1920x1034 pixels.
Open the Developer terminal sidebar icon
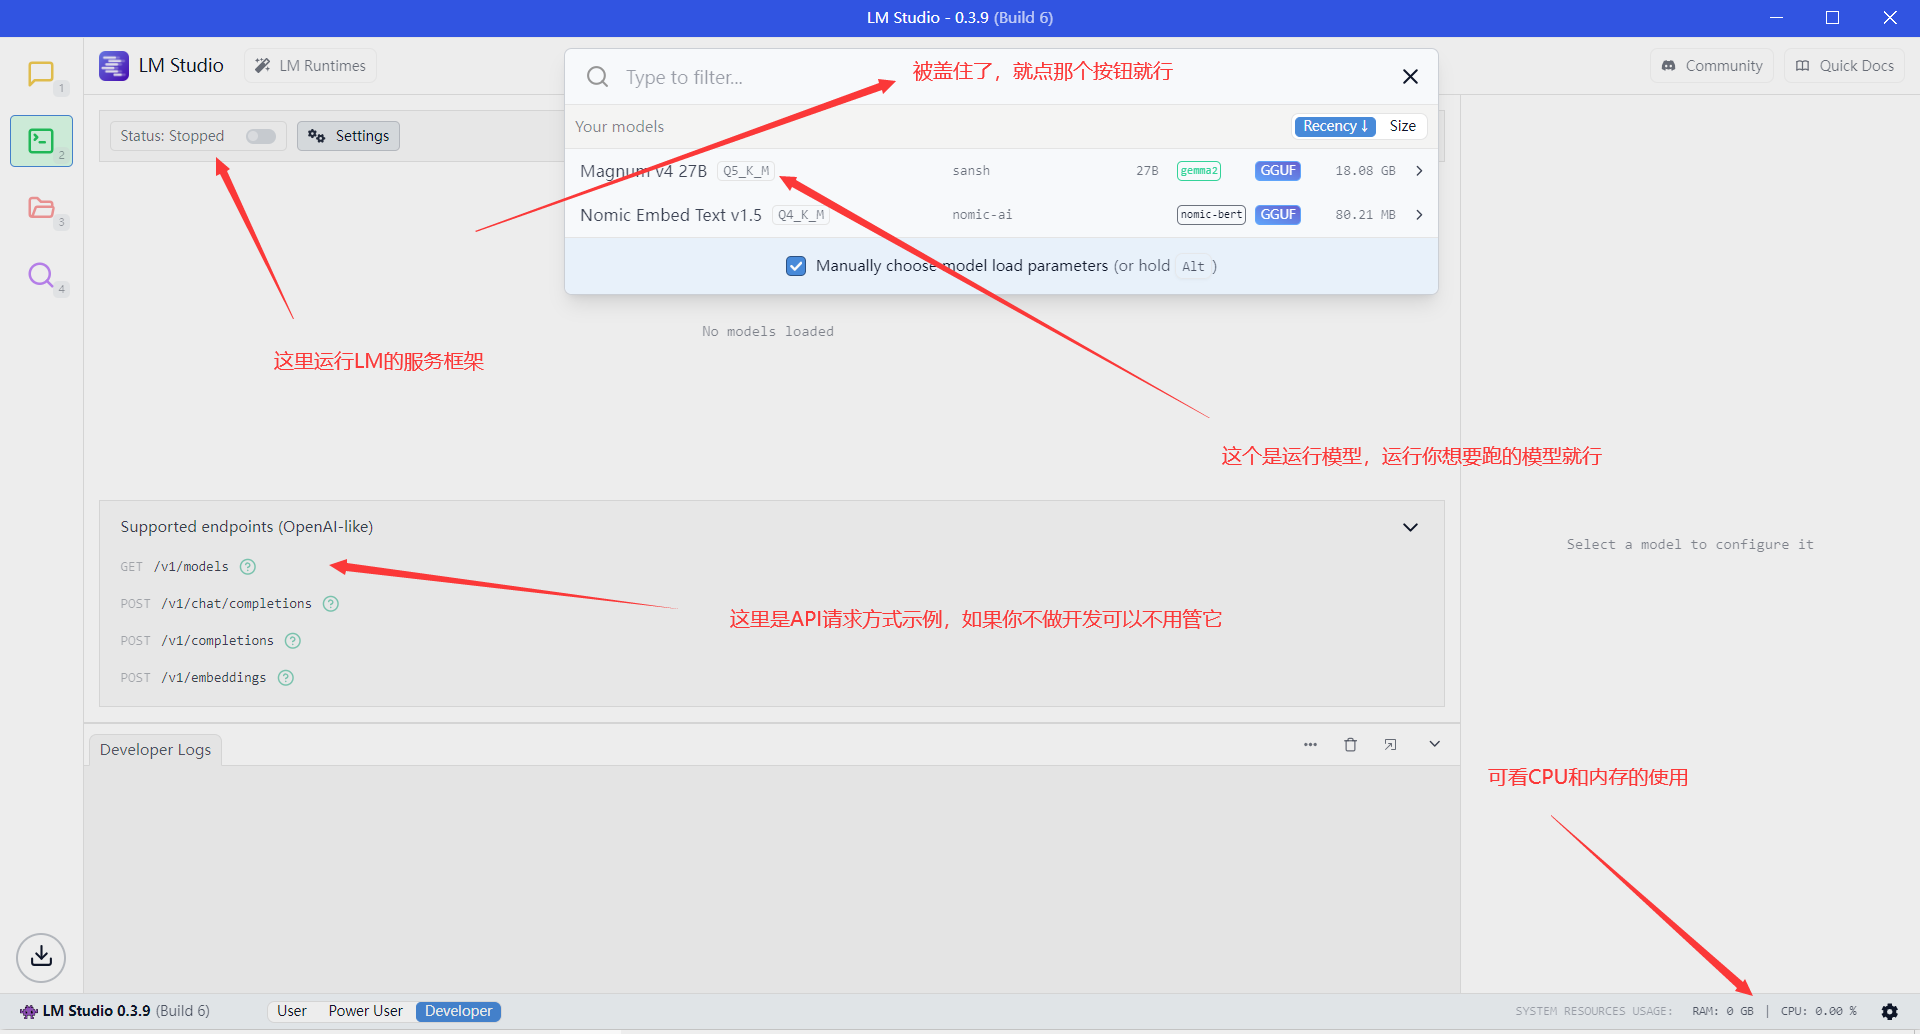[x=41, y=141]
